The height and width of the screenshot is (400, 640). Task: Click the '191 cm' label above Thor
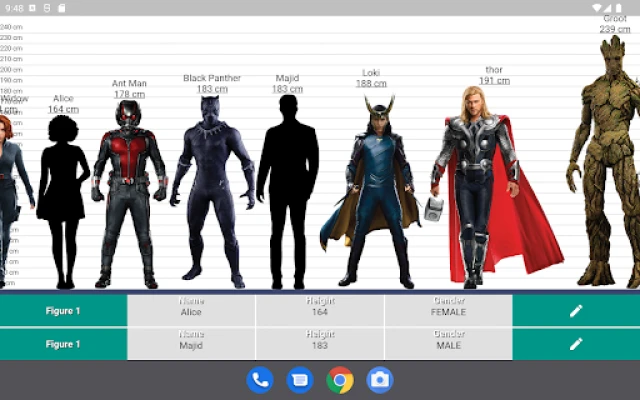[494, 81]
